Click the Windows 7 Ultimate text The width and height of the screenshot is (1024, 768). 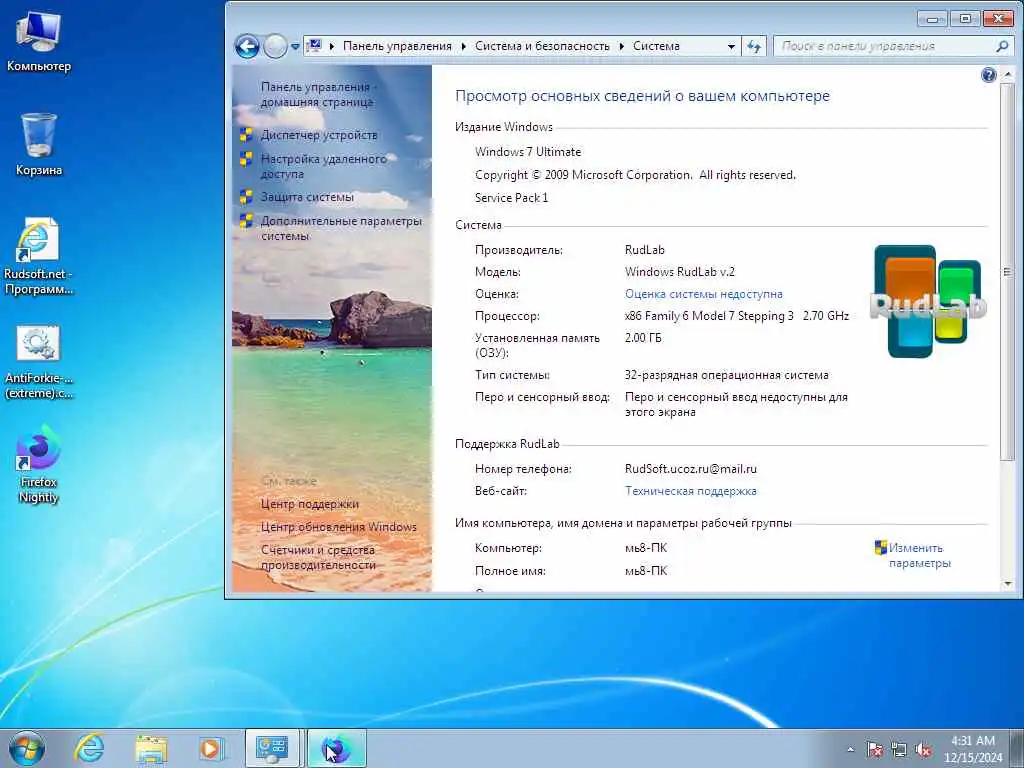[528, 152]
